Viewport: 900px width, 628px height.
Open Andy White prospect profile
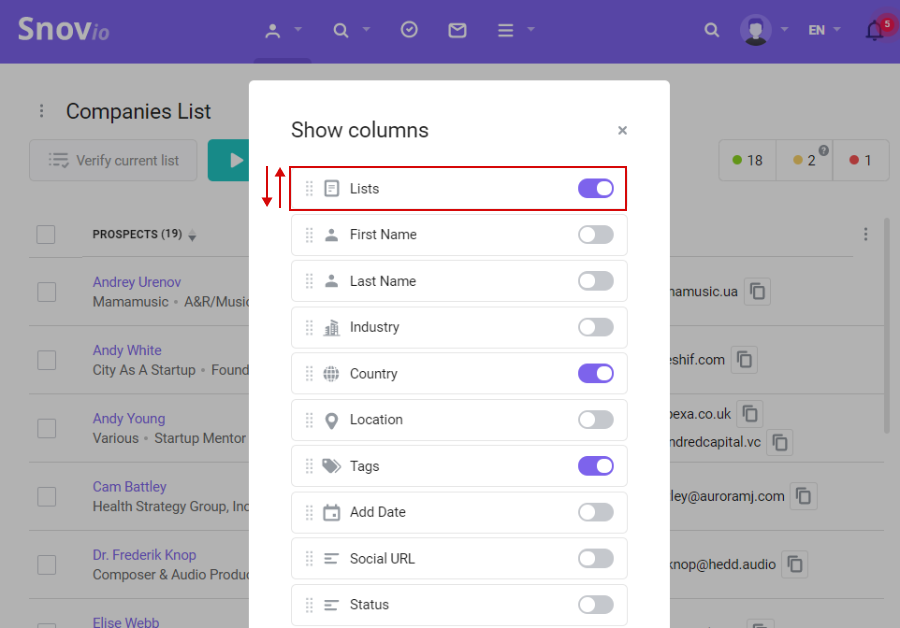coord(127,350)
